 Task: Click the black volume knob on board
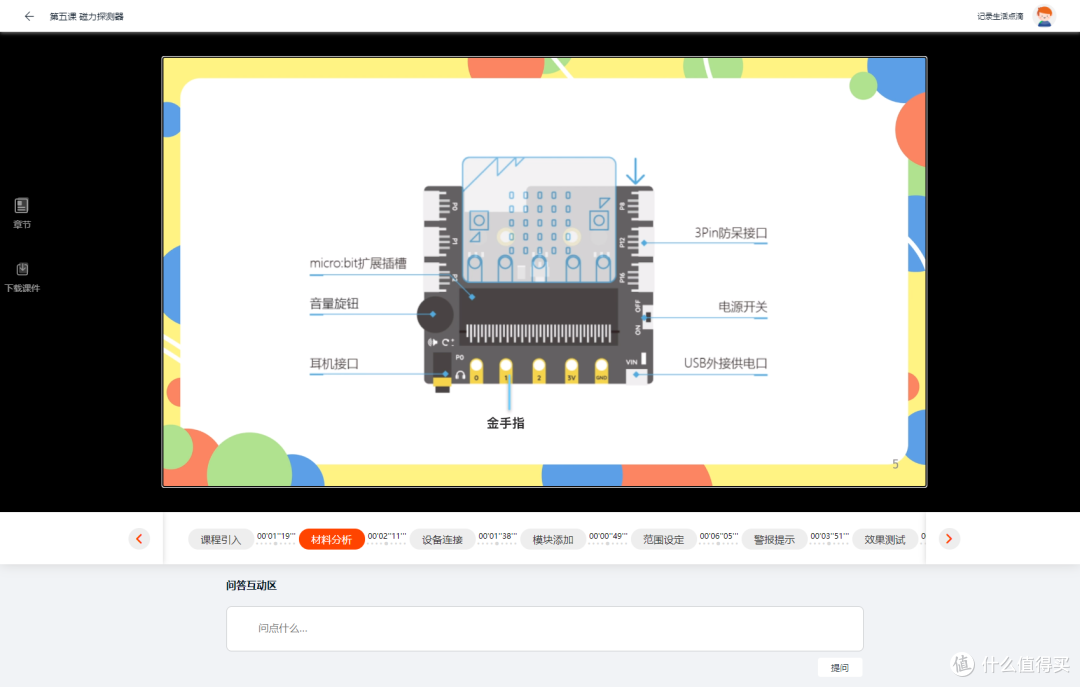tap(435, 314)
